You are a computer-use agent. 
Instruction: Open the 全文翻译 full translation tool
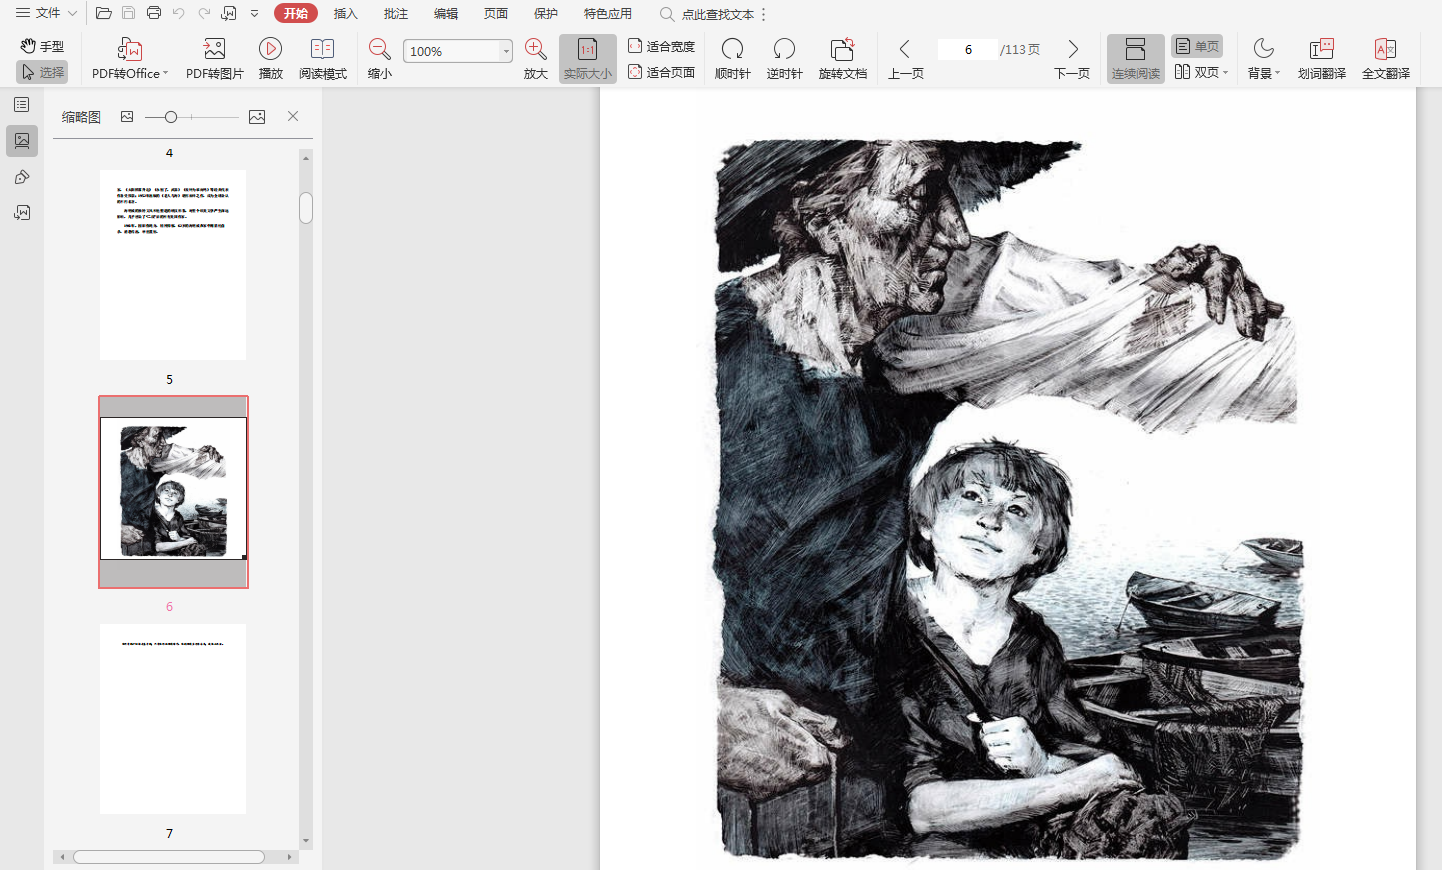point(1385,50)
